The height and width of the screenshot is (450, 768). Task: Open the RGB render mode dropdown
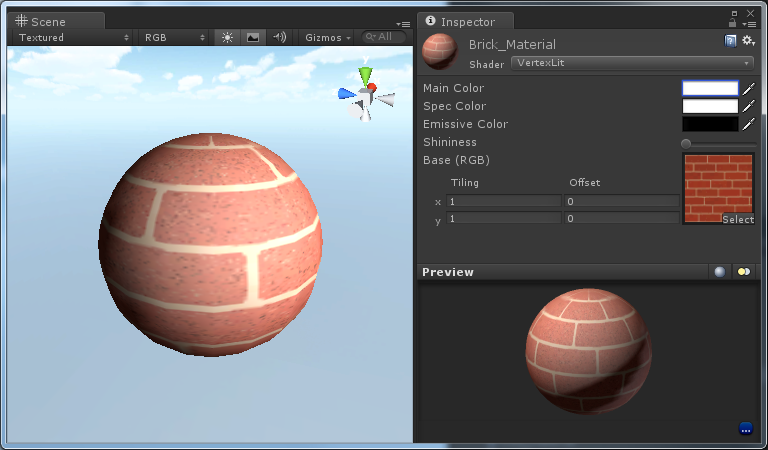174,37
